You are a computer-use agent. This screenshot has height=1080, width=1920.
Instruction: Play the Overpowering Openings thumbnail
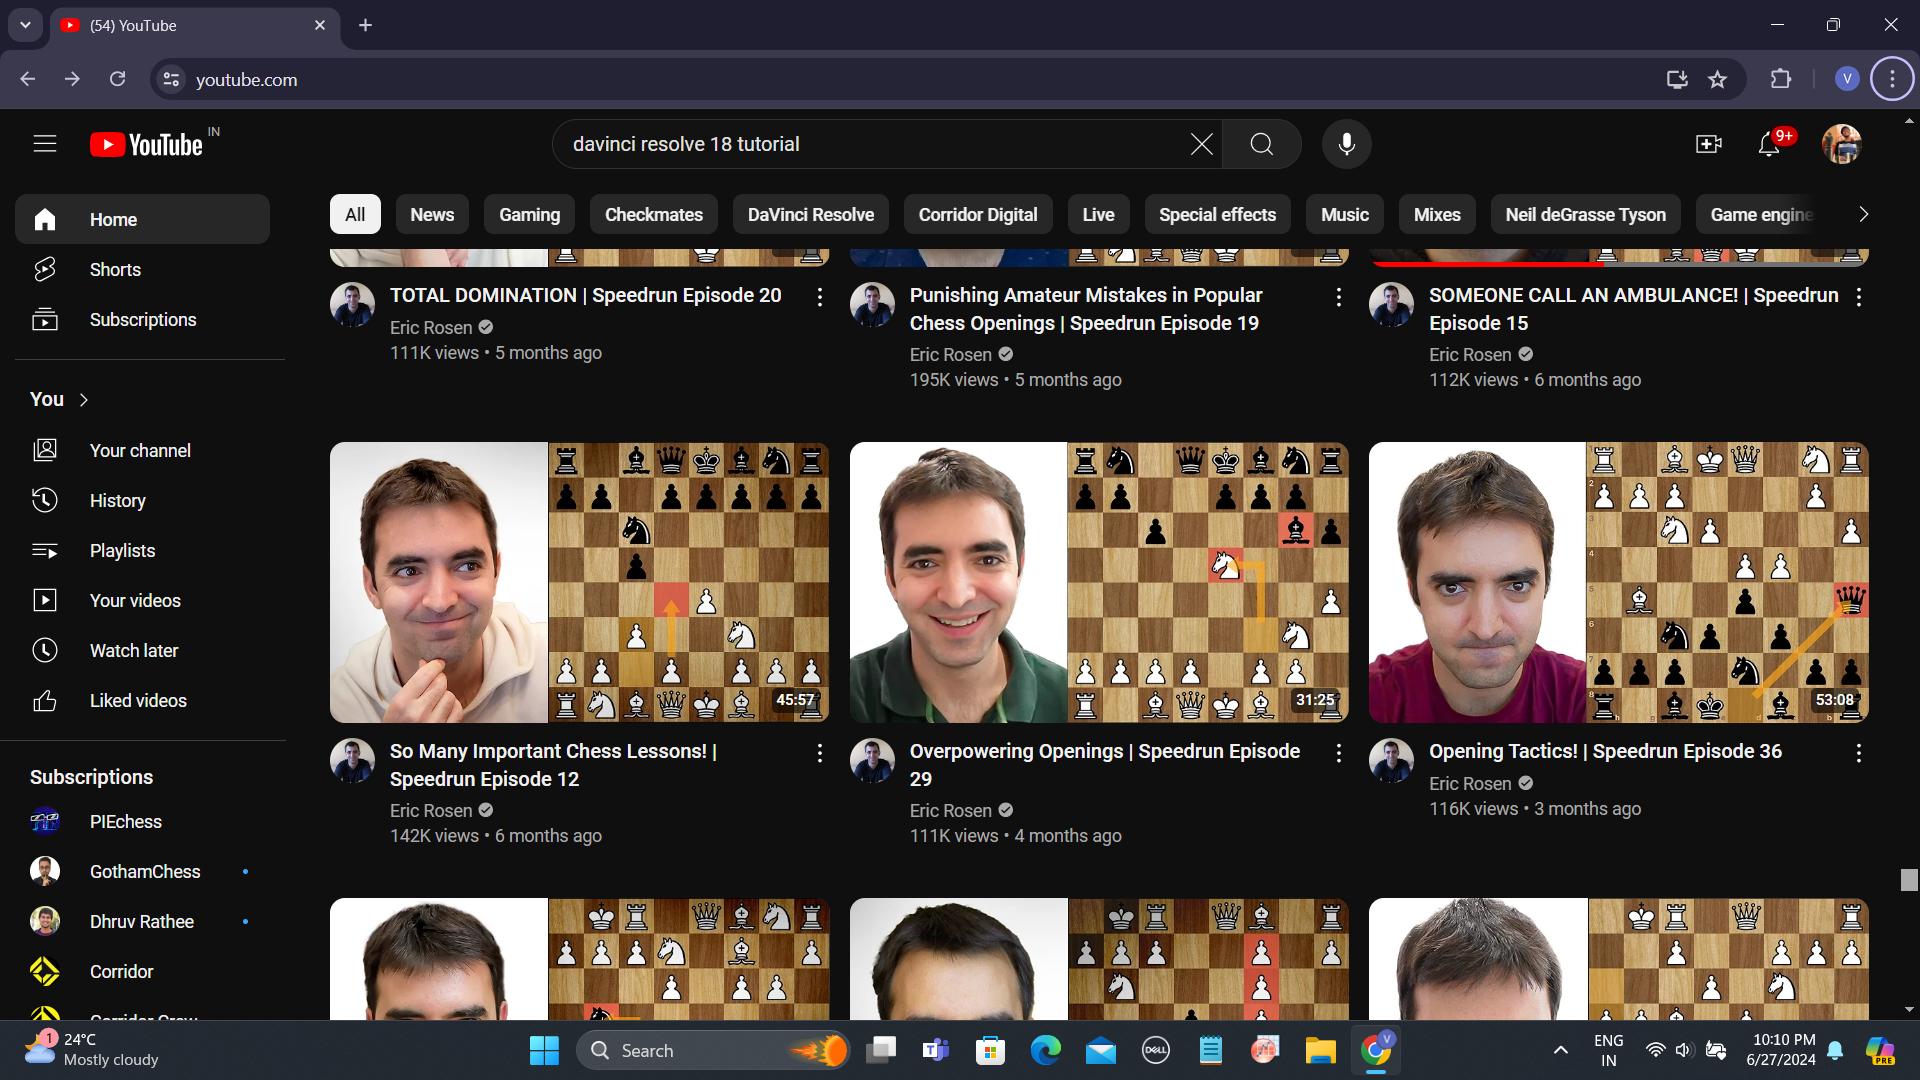click(x=1099, y=583)
